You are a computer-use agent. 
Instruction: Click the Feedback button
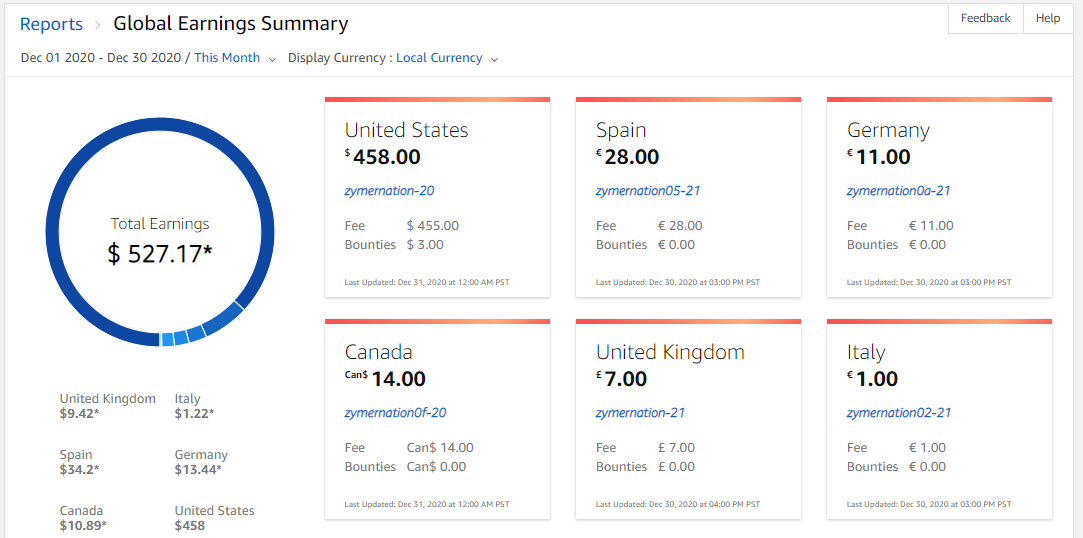tap(985, 18)
